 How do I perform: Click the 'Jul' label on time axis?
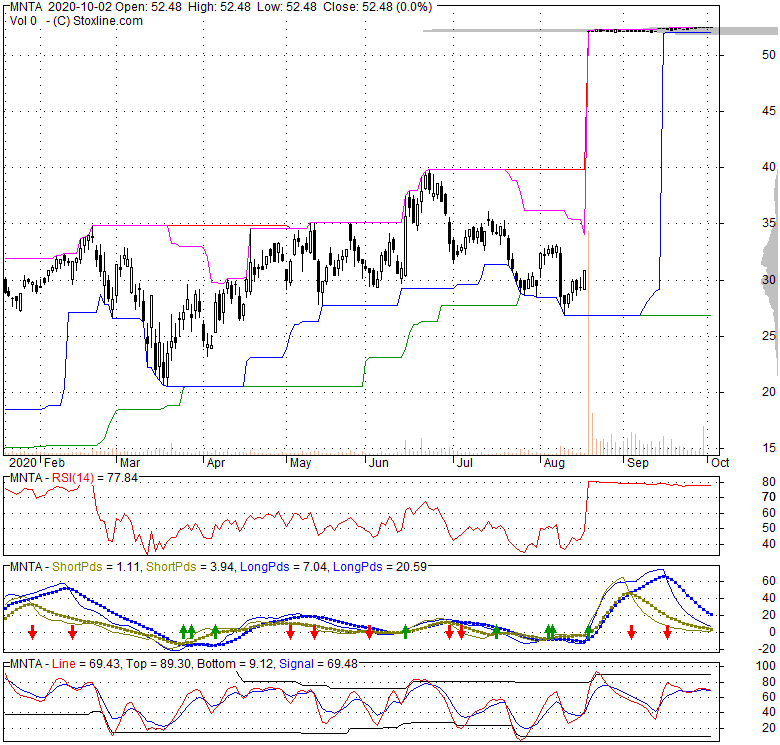(x=465, y=463)
